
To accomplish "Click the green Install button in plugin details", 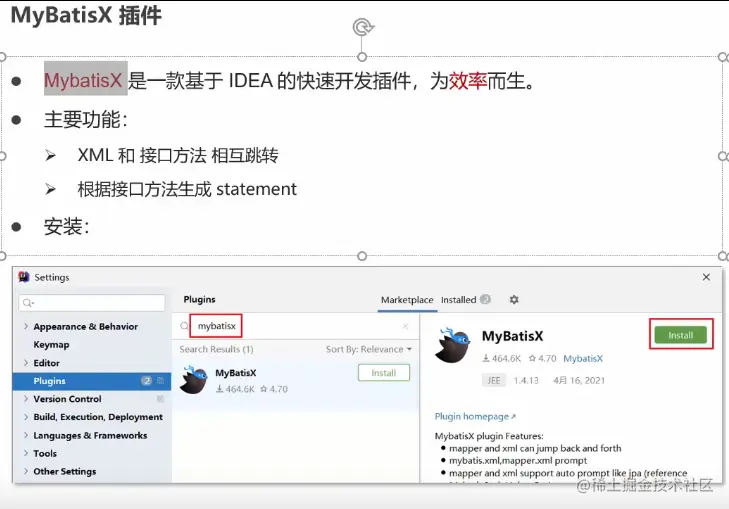I will point(681,335).
